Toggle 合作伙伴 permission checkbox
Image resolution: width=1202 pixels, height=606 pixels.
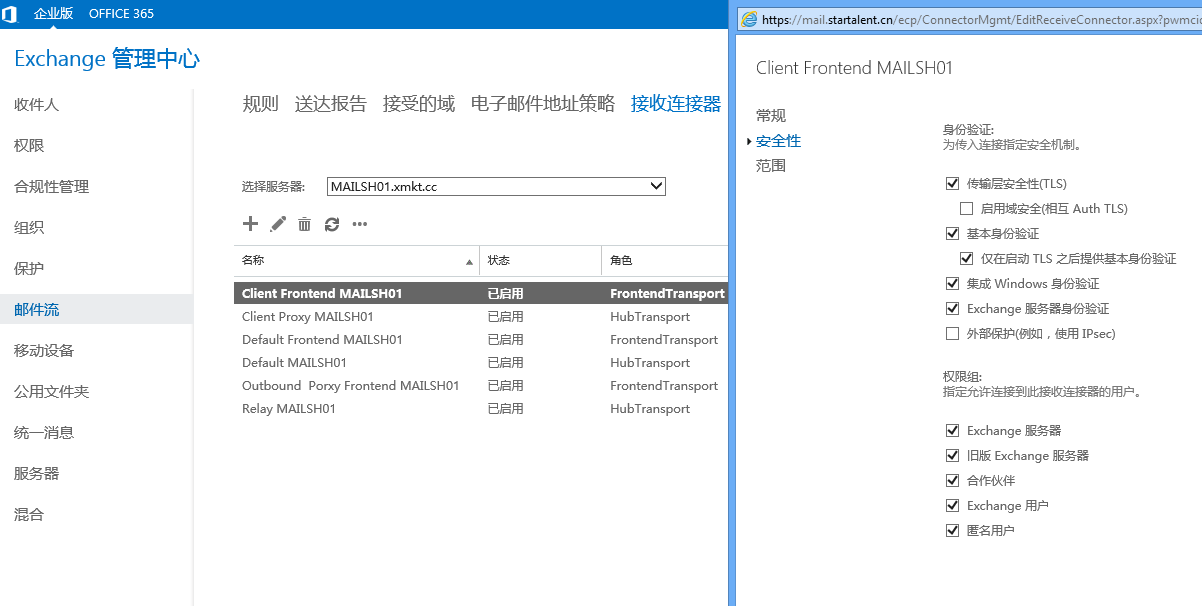point(952,481)
